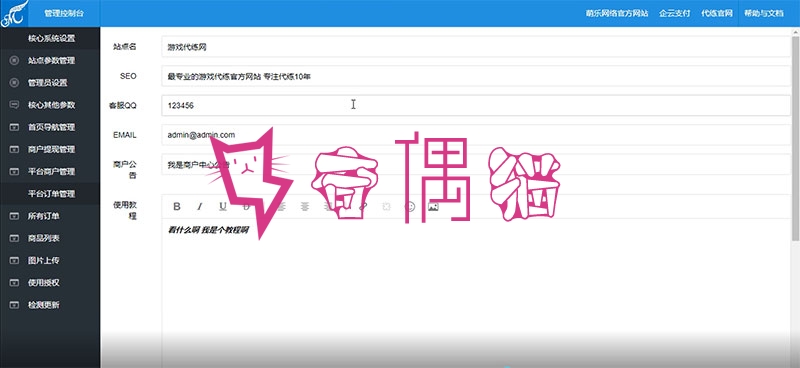Toggle bold formatting in the editor

(x=177, y=206)
